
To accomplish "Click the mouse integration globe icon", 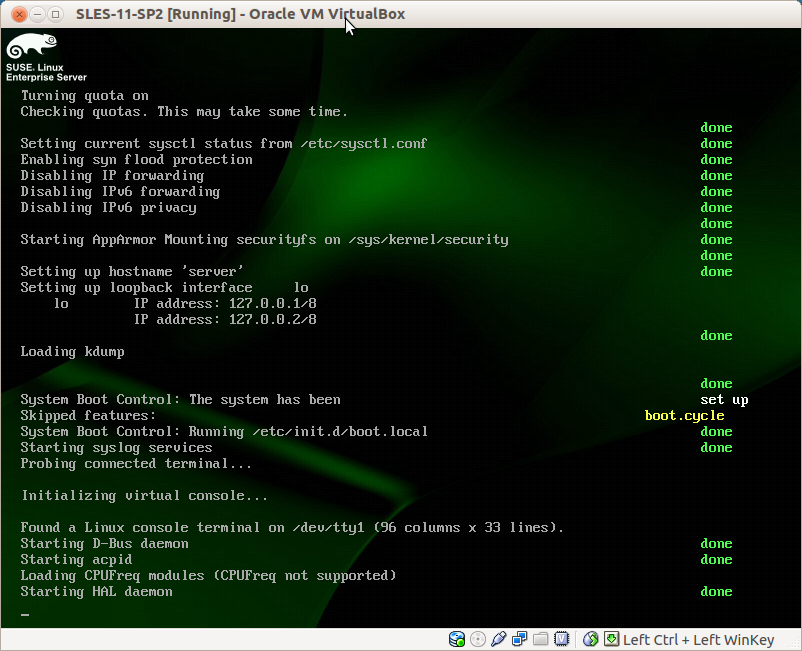I will [x=590, y=639].
